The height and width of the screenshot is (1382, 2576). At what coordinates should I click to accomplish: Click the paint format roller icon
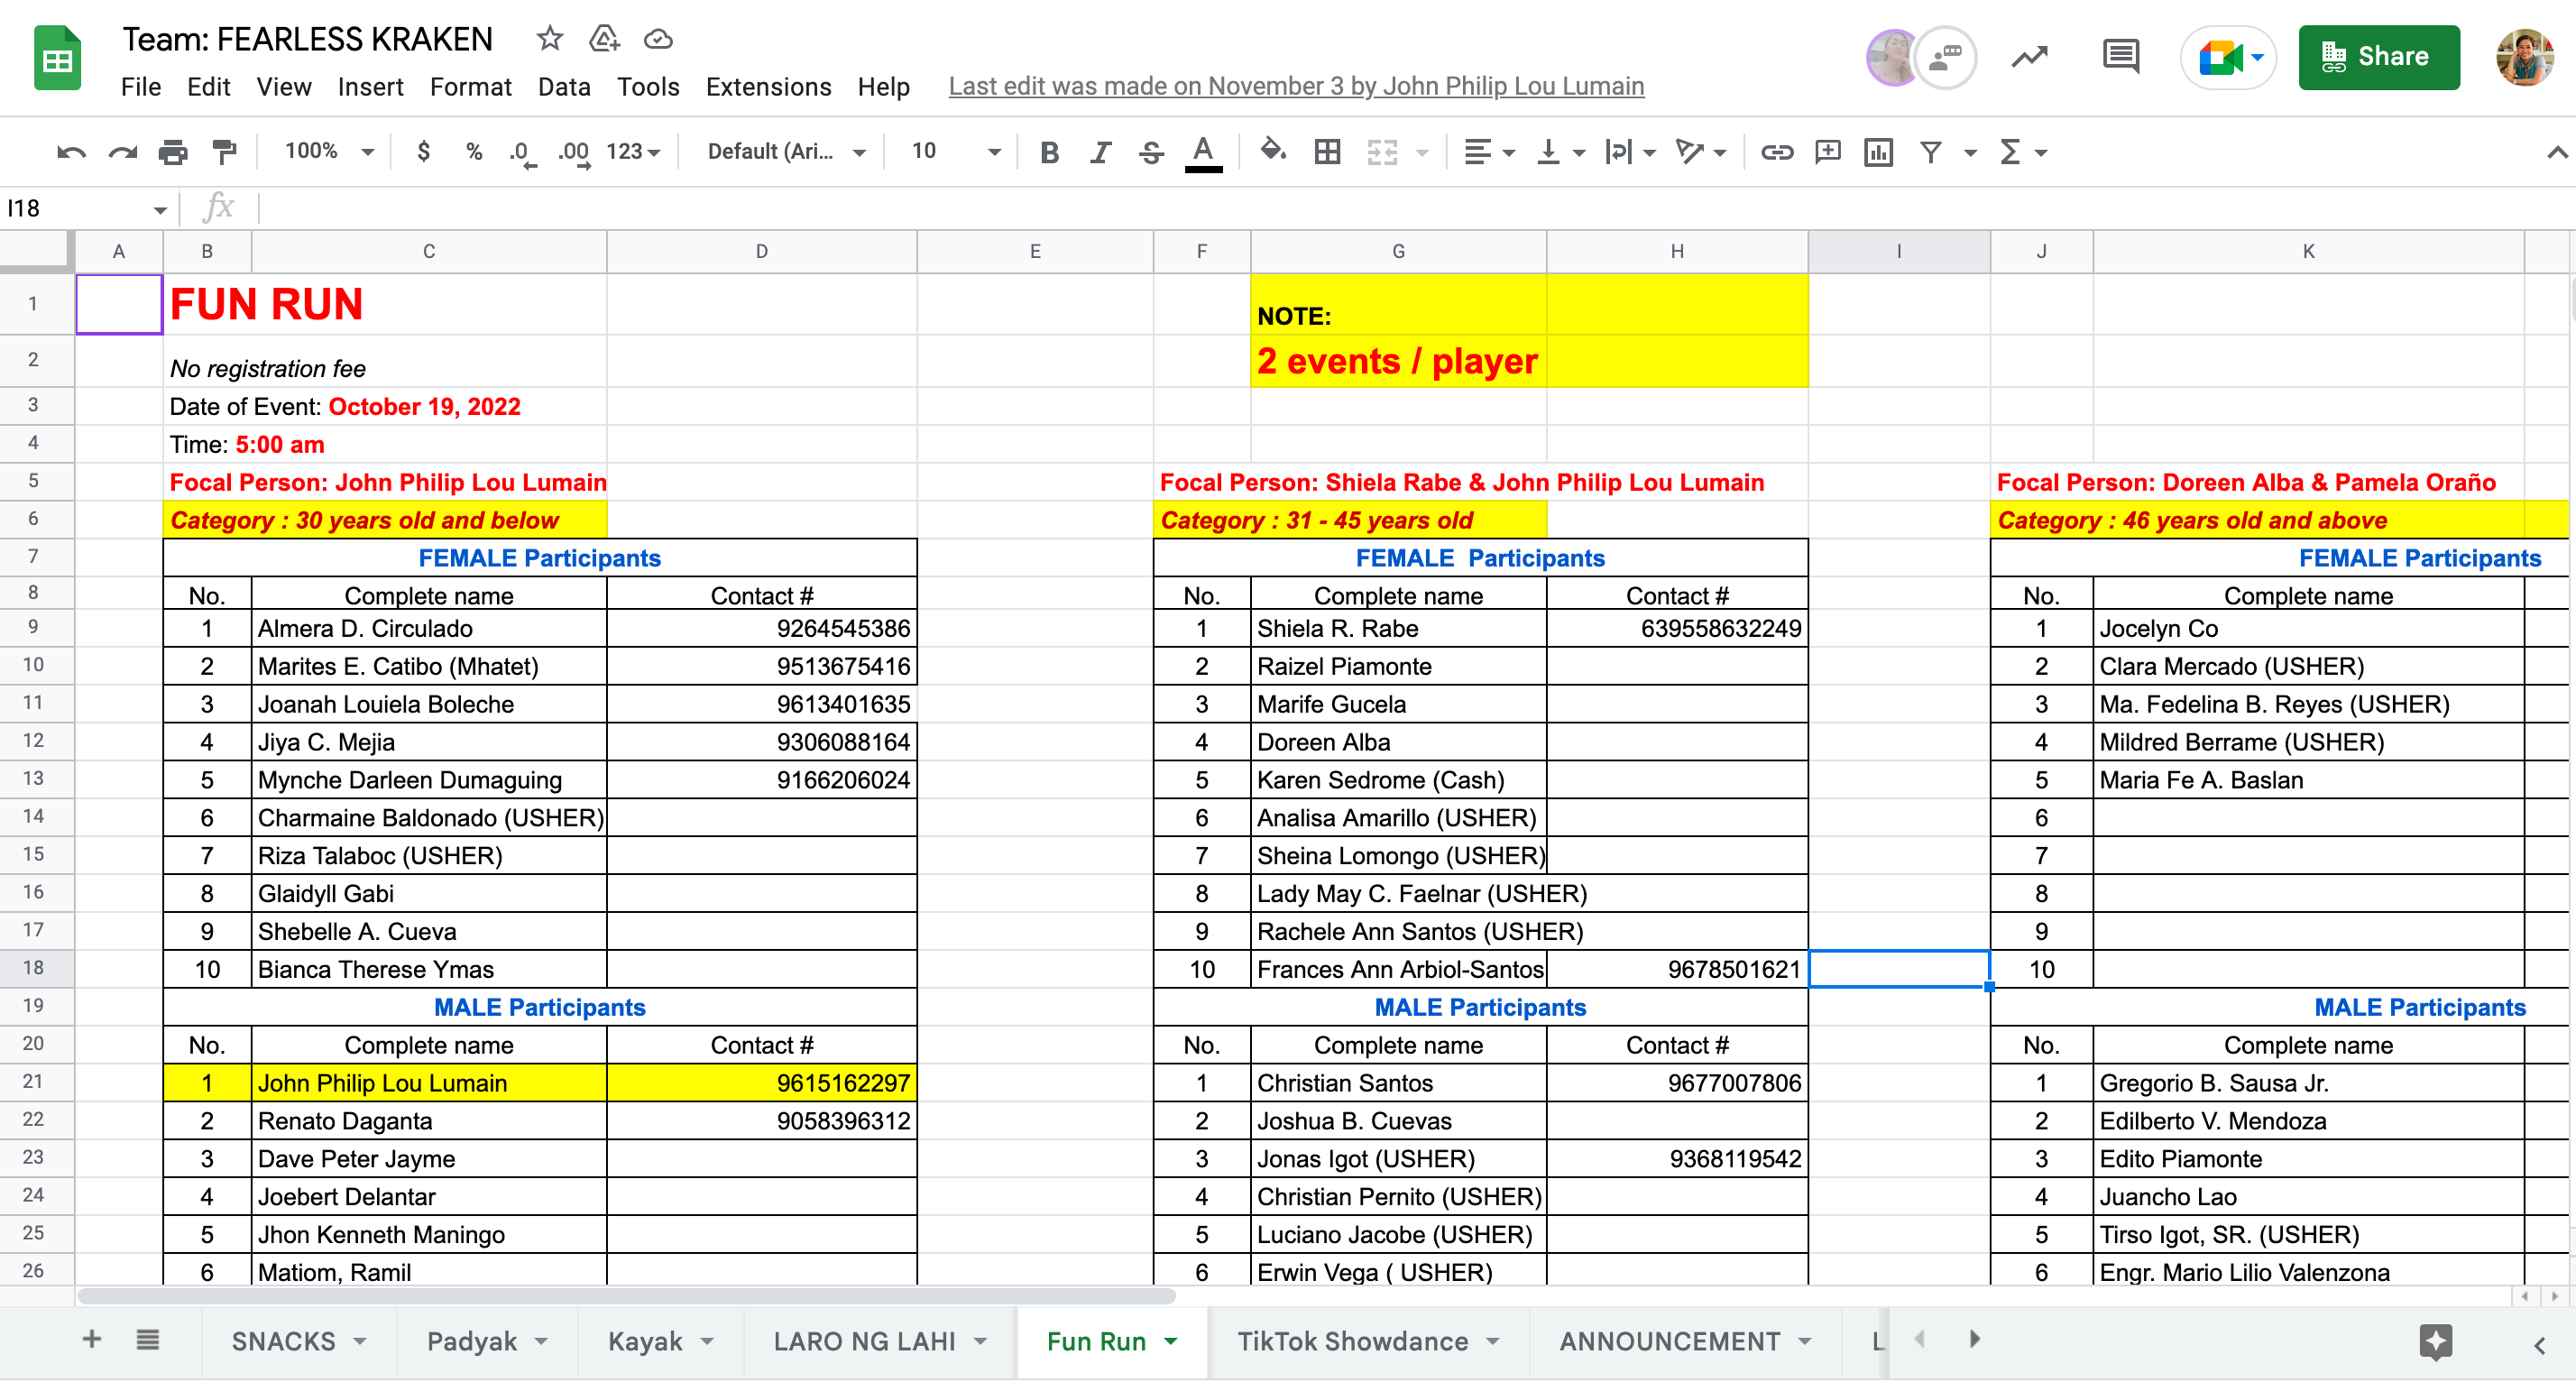click(224, 152)
